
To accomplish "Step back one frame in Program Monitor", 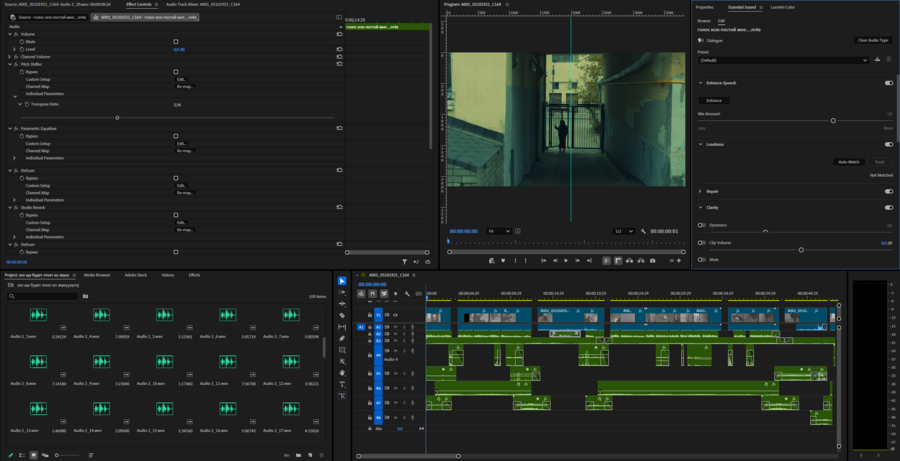I will tap(555, 261).
